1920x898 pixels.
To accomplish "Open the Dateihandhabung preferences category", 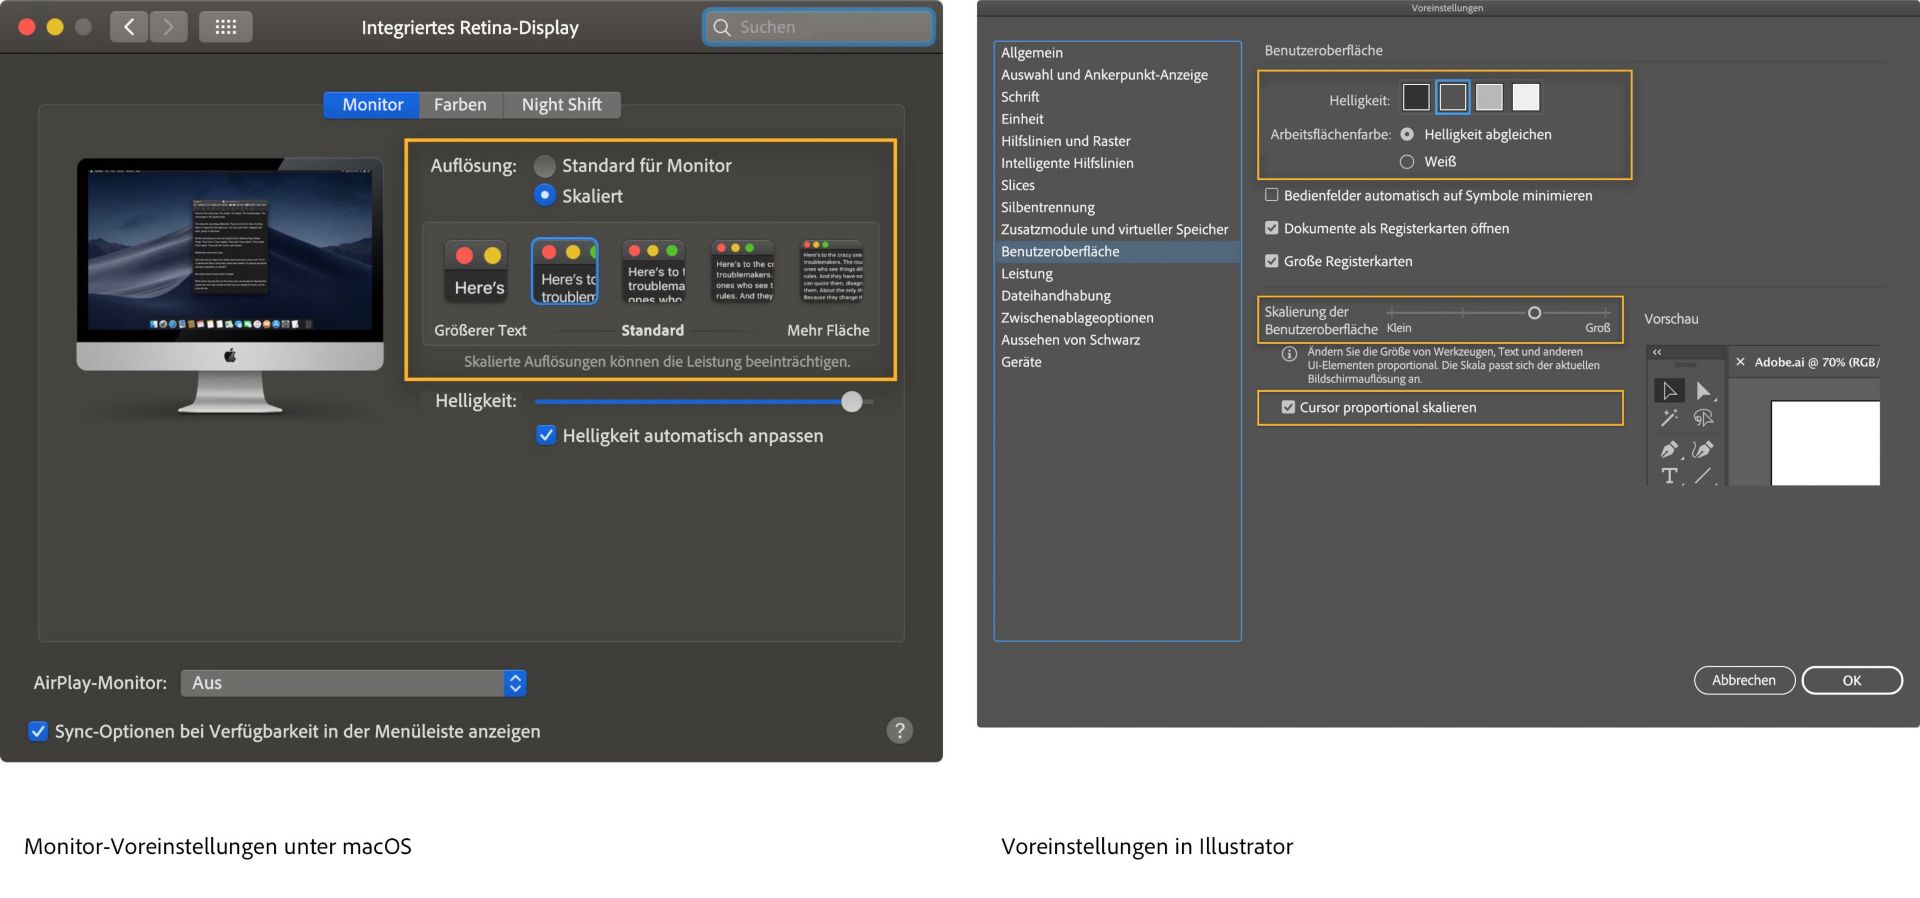I will [1117, 296].
